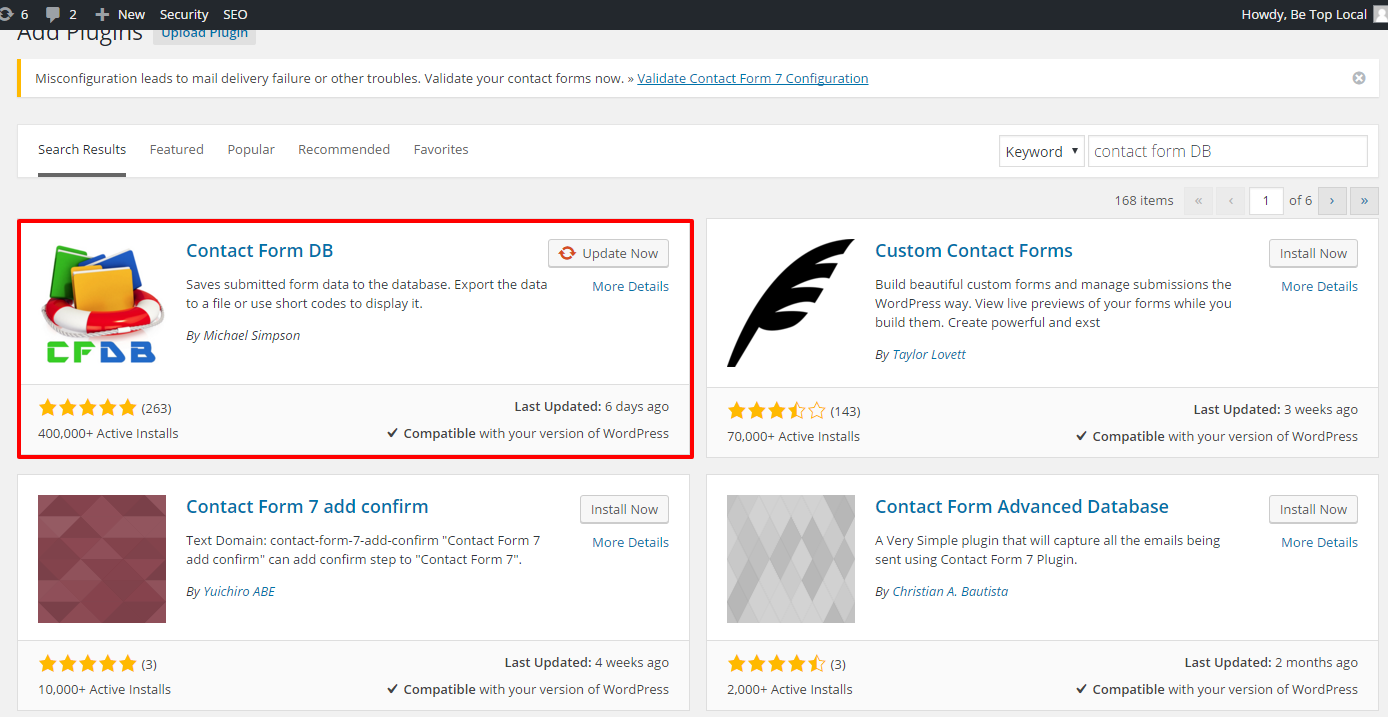Click Contact Form 7 add confirm thumbnail
This screenshot has height=717, width=1388.
click(x=102, y=559)
